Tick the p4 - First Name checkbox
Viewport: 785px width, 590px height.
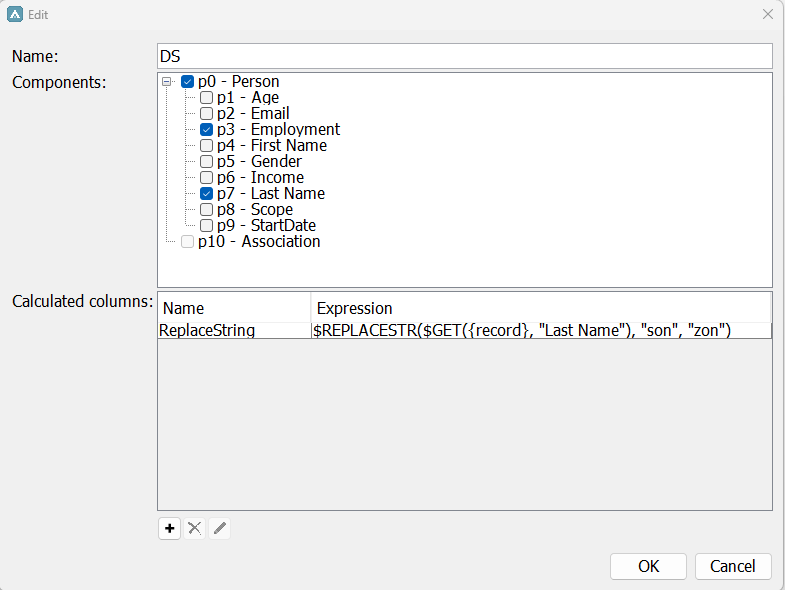pyautogui.click(x=206, y=146)
